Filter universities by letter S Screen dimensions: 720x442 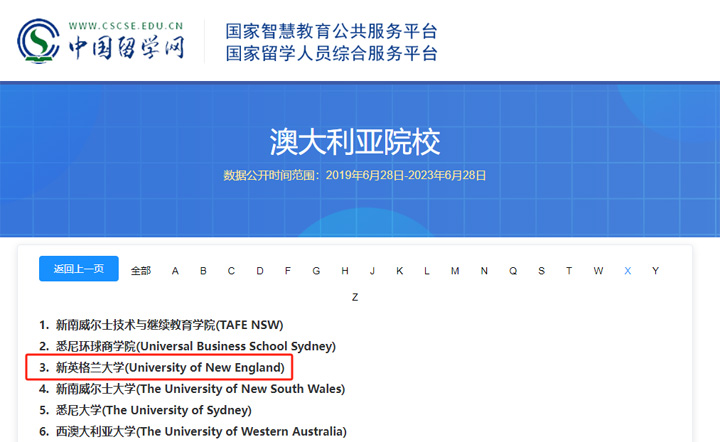click(541, 271)
